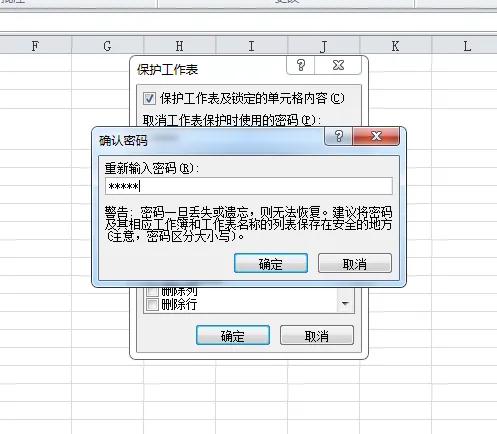Click the permissions list scroll down arrow

(345, 303)
